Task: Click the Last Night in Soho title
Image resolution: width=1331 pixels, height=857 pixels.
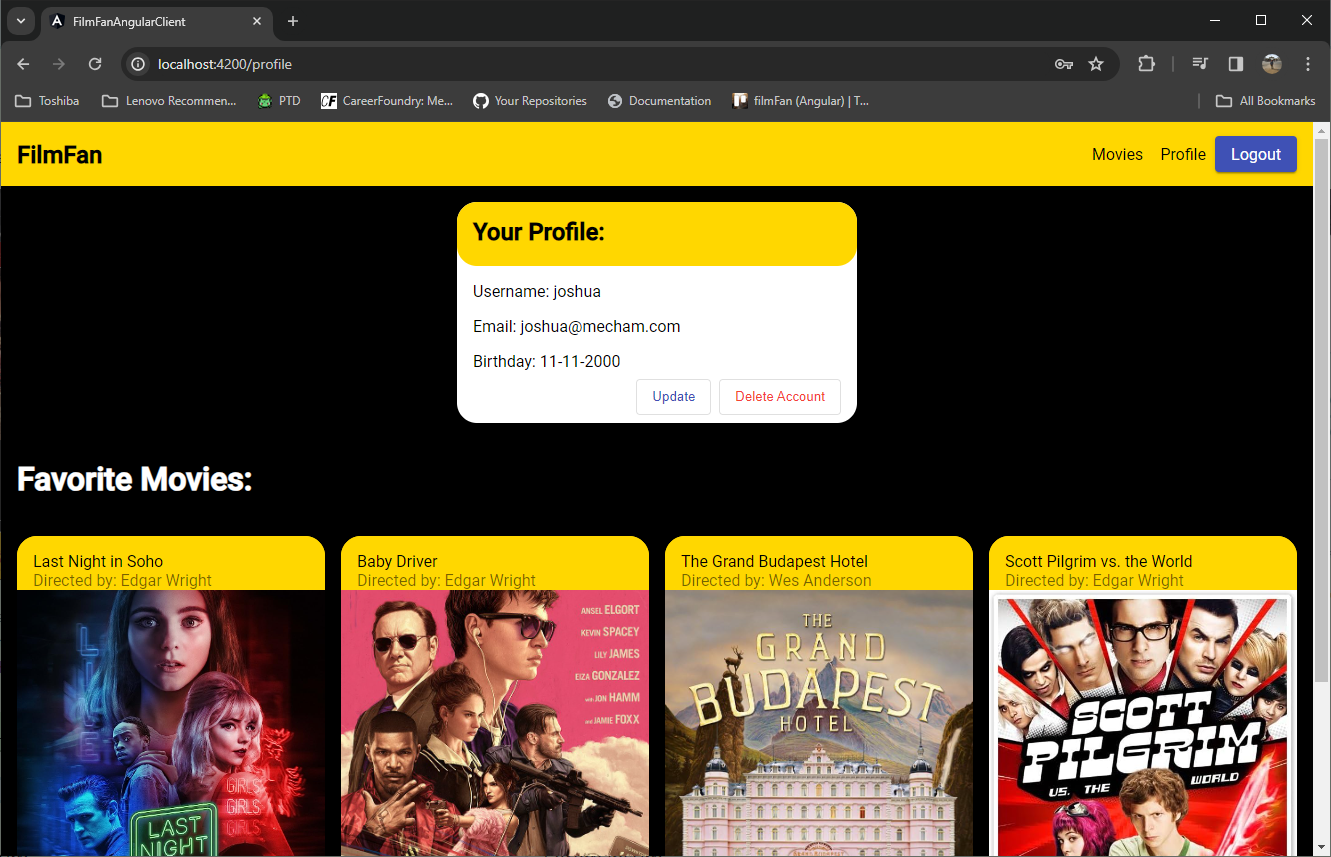Action: click(98, 561)
